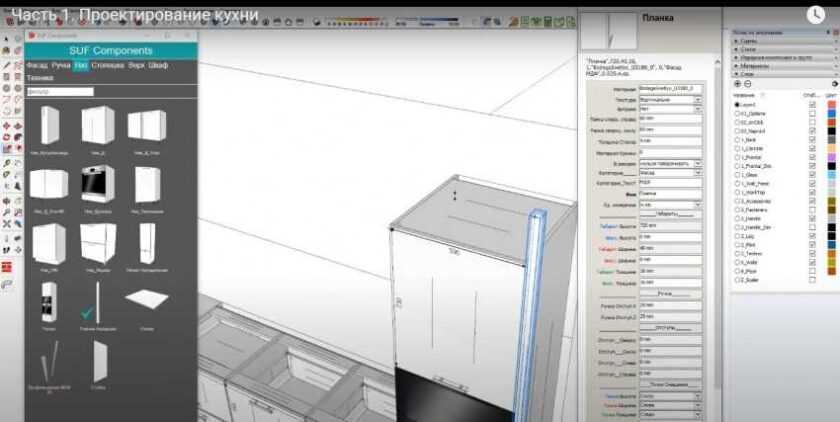Screen dimensions: 840x422
Task: Click the add layer plus icon
Action: (x=737, y=84)
